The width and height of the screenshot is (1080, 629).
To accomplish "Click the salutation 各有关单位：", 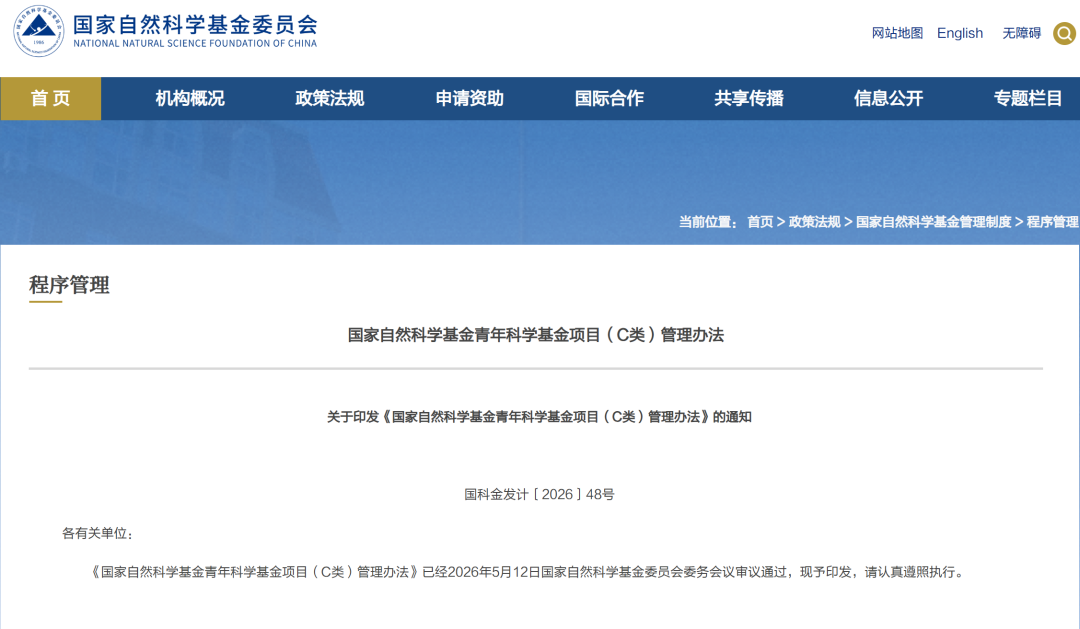I will [x=98, y=533].
